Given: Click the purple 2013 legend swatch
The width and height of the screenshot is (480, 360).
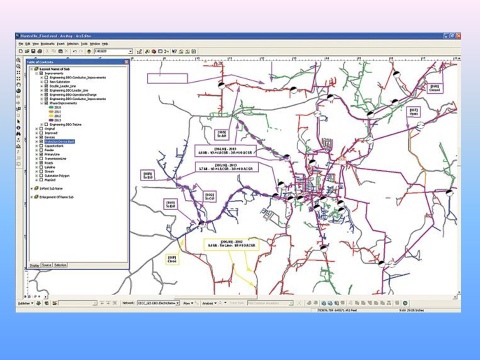Looking at the screenshot, I should [51, 120].
